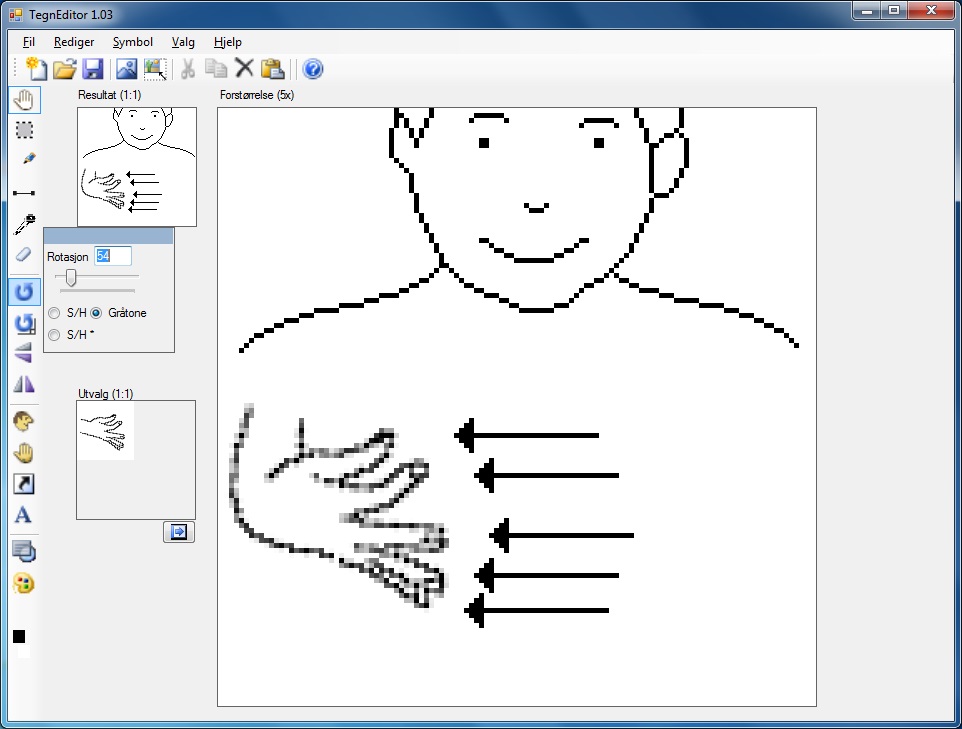962x729 pixels.
Task: Open a file with the folder icon
Action: (64, 69)
